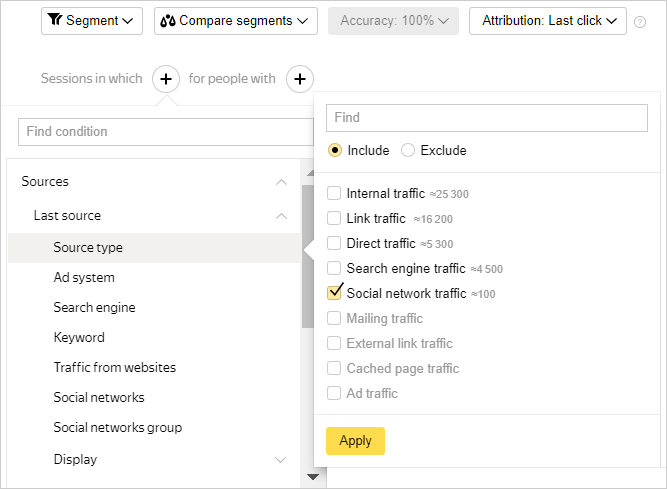Click the plus icon after 'Sessions in which'
Image resolution: width=667 pixels, height=489 pixels.
(166, 78)
